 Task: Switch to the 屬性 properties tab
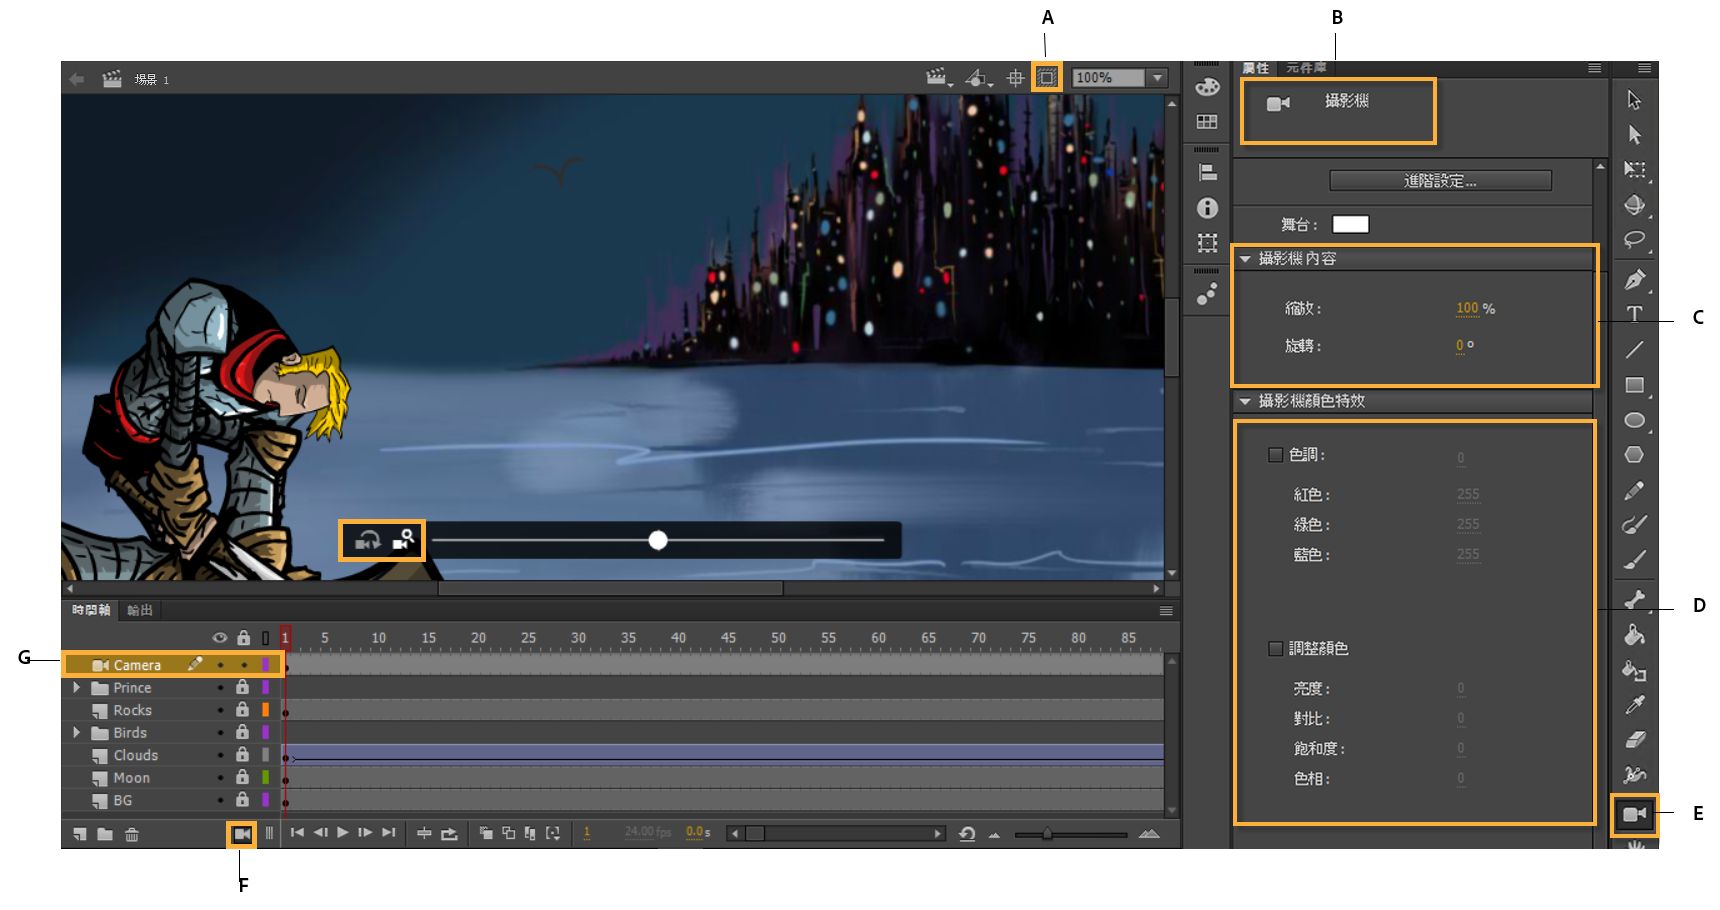1255,68
